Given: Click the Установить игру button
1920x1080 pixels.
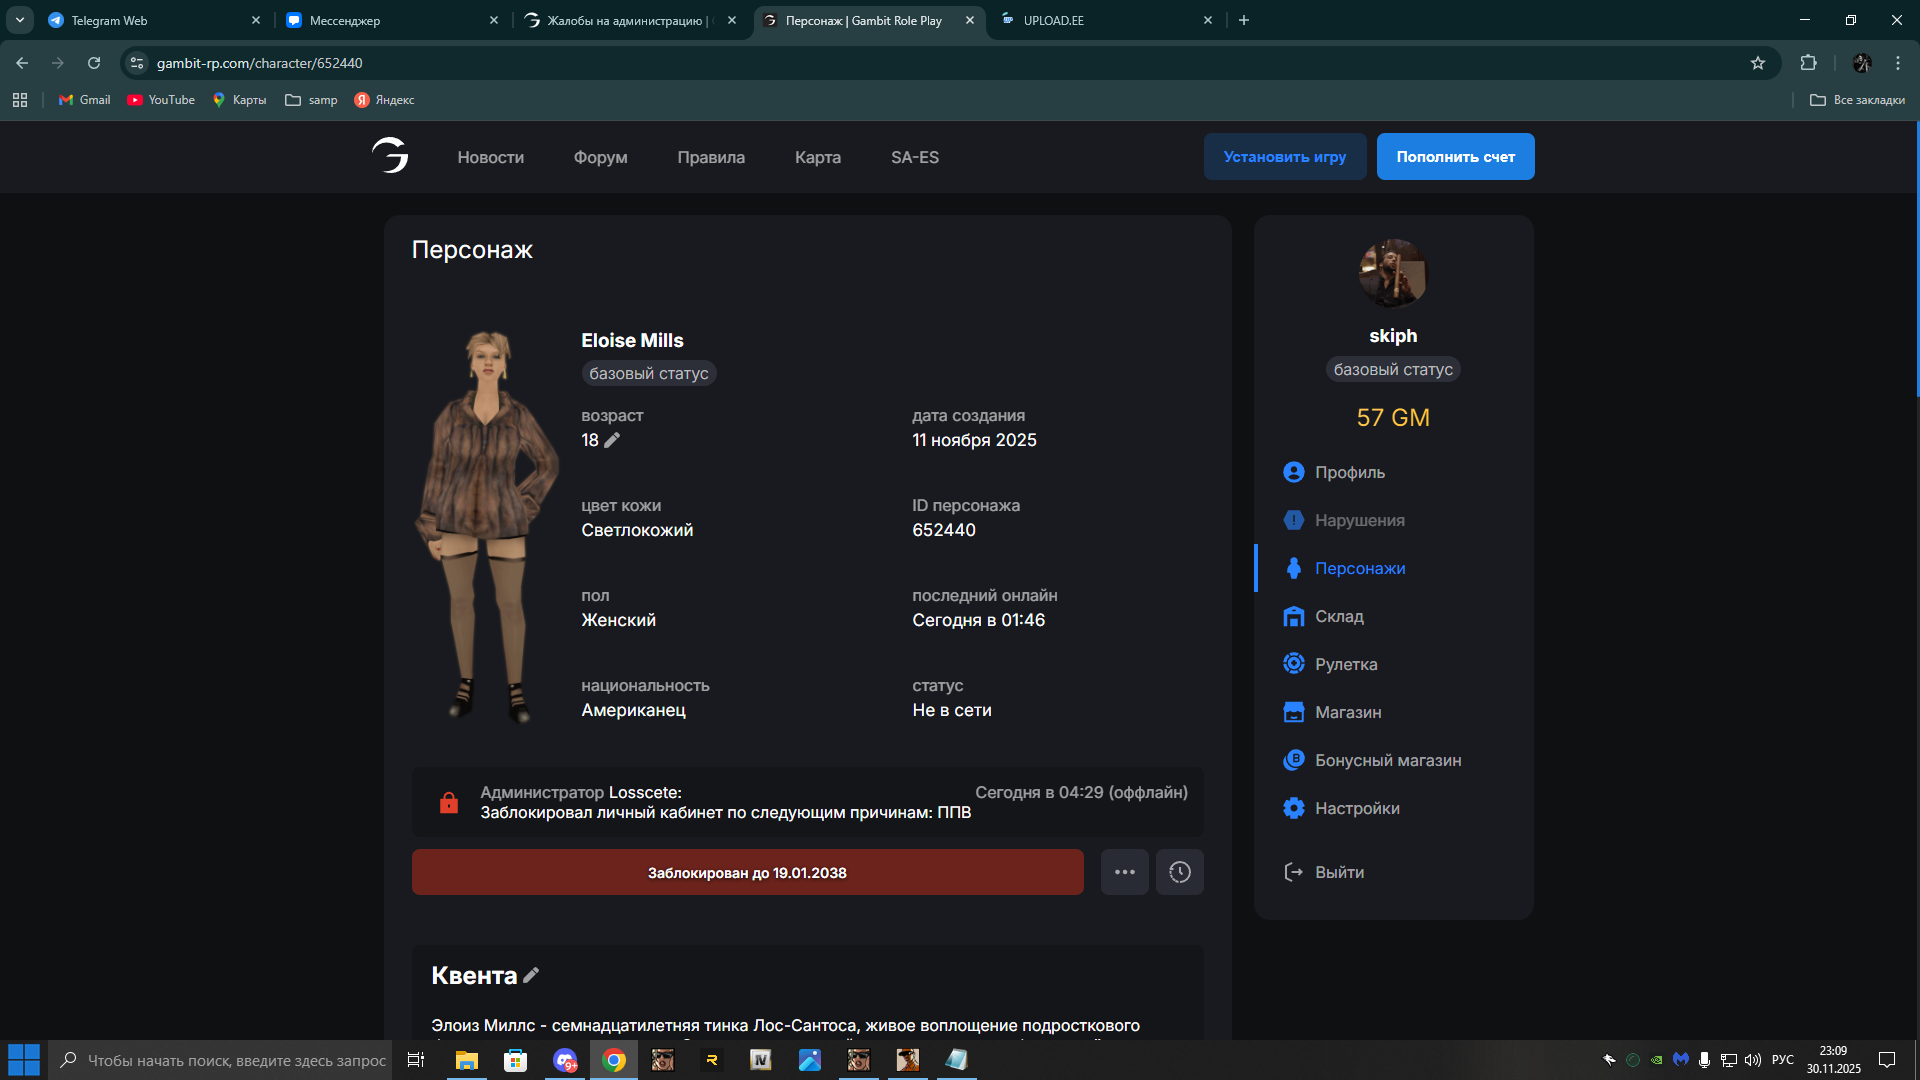Looking at the screenshot, I should 1284,157.
